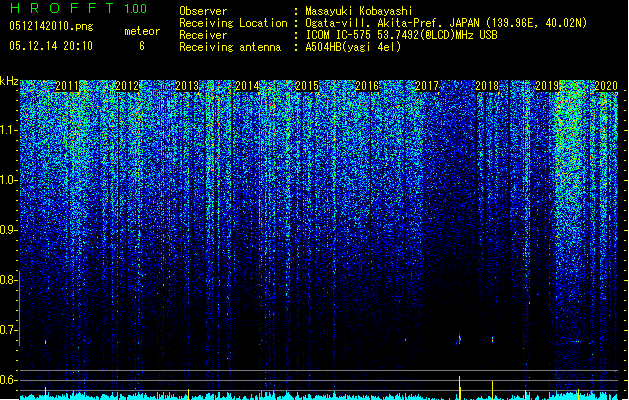The image size is (629, 400).
Task: Click the 2015 time marker
Action: [x=307, y=86]
